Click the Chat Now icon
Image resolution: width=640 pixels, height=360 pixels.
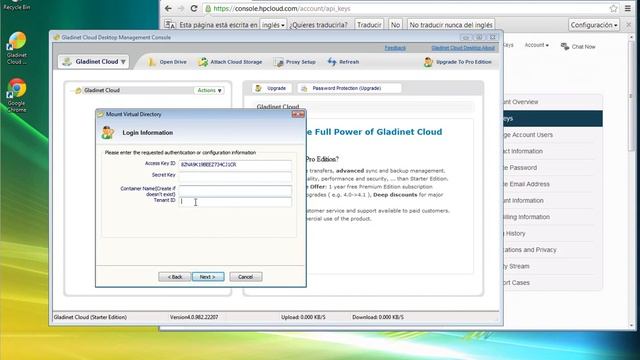pyautogui.click(x=565, y=47)
